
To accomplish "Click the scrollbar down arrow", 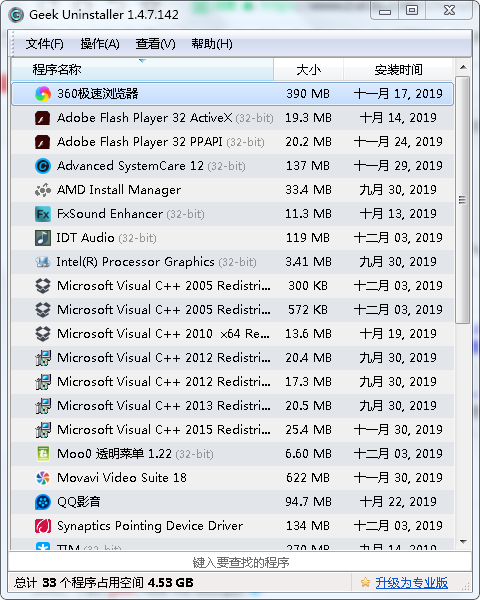I will pos(463,541).
